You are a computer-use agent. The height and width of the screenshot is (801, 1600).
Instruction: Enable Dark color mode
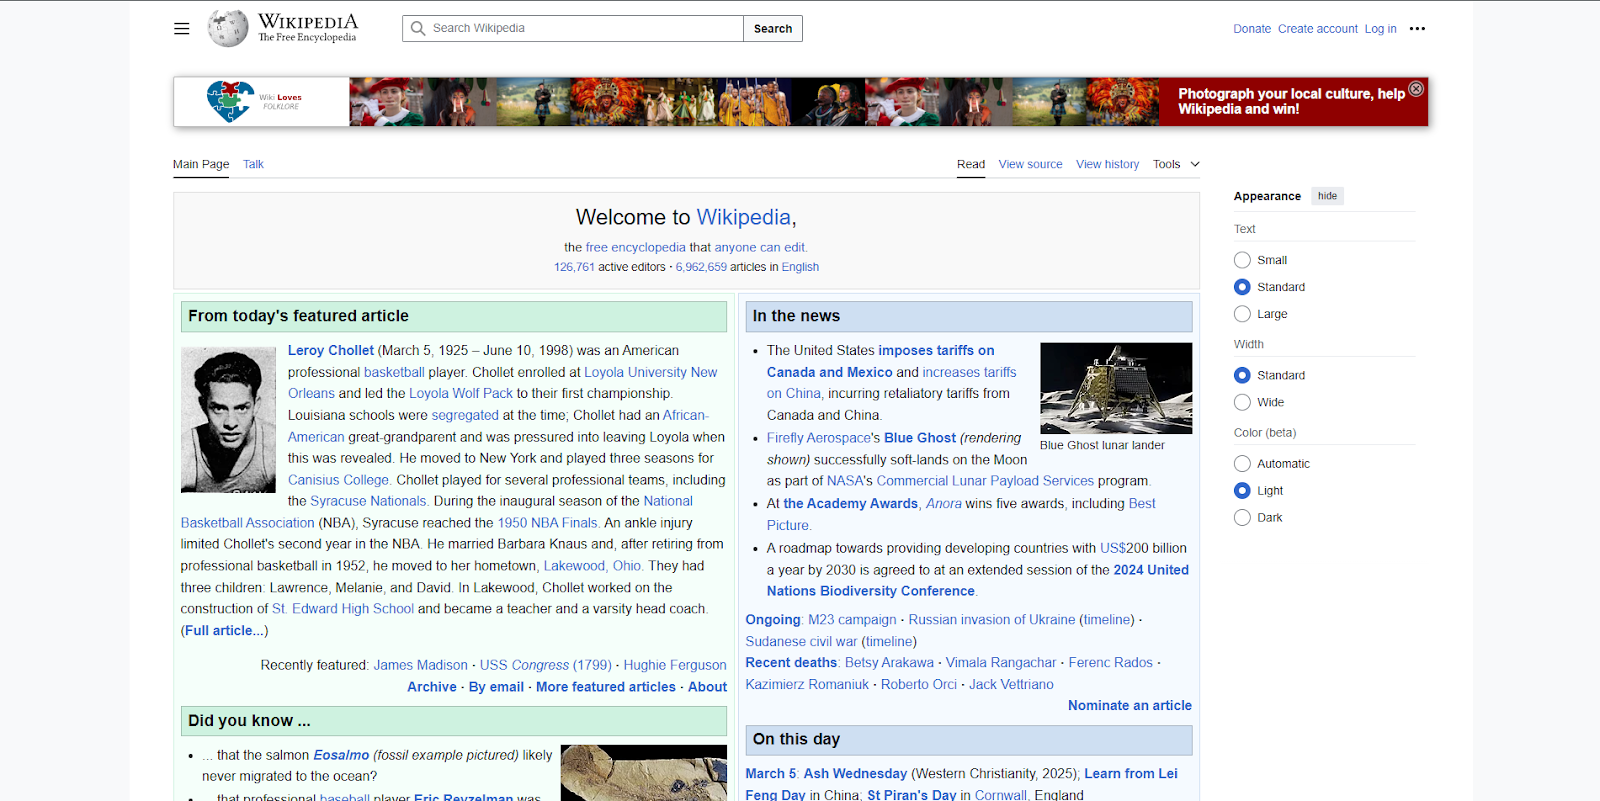(1242, 518)
